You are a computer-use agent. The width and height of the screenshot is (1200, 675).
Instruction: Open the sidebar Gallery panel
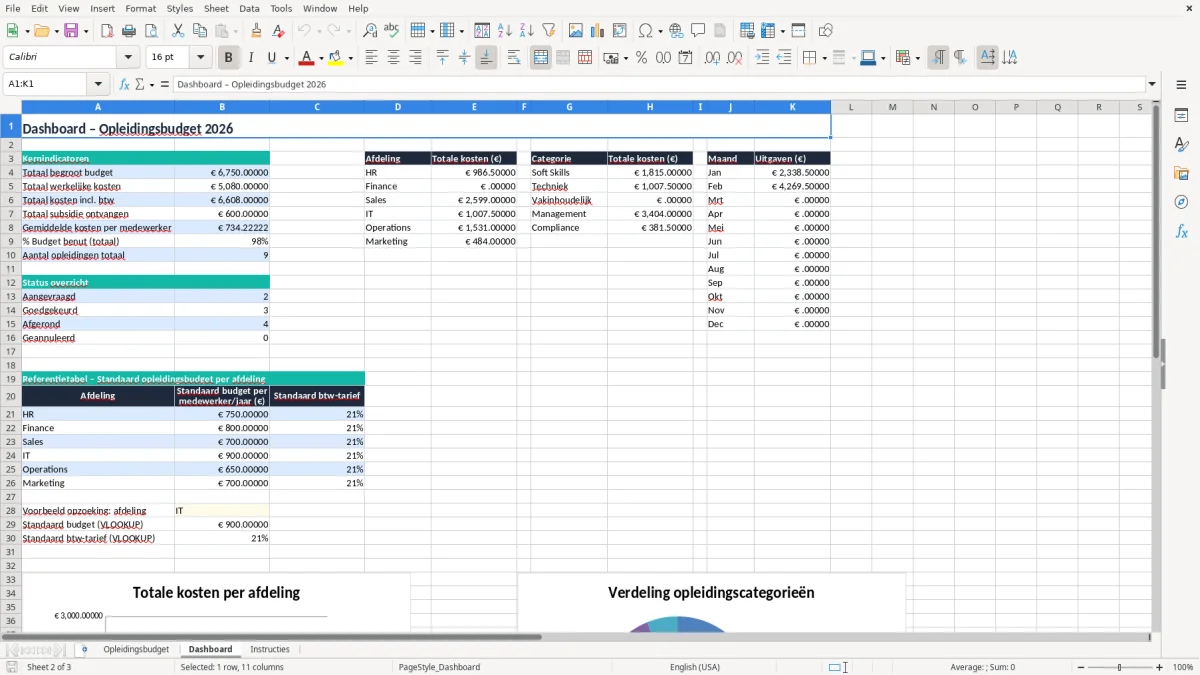[1181, 173]
